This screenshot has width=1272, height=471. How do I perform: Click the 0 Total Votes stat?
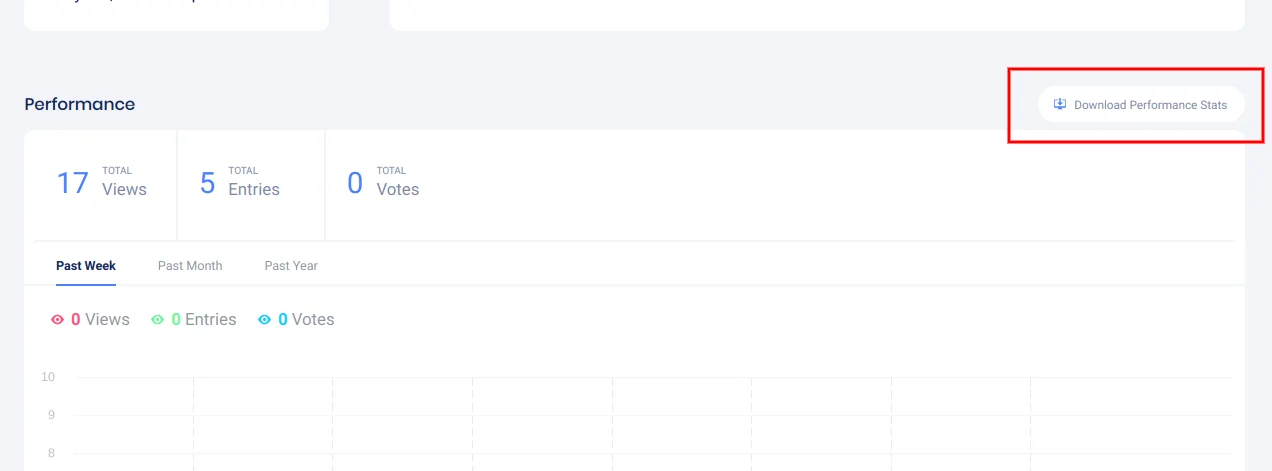pos(383,184)
